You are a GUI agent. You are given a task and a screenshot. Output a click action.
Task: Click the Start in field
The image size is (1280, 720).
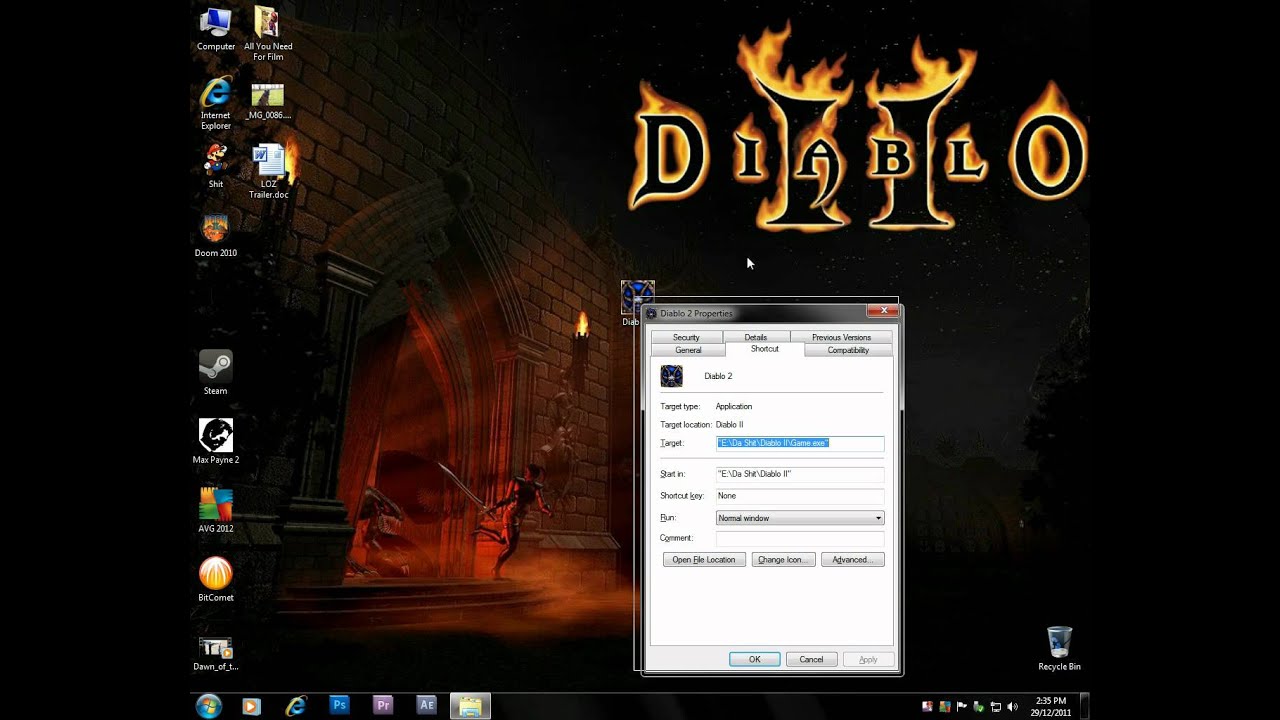800,474
